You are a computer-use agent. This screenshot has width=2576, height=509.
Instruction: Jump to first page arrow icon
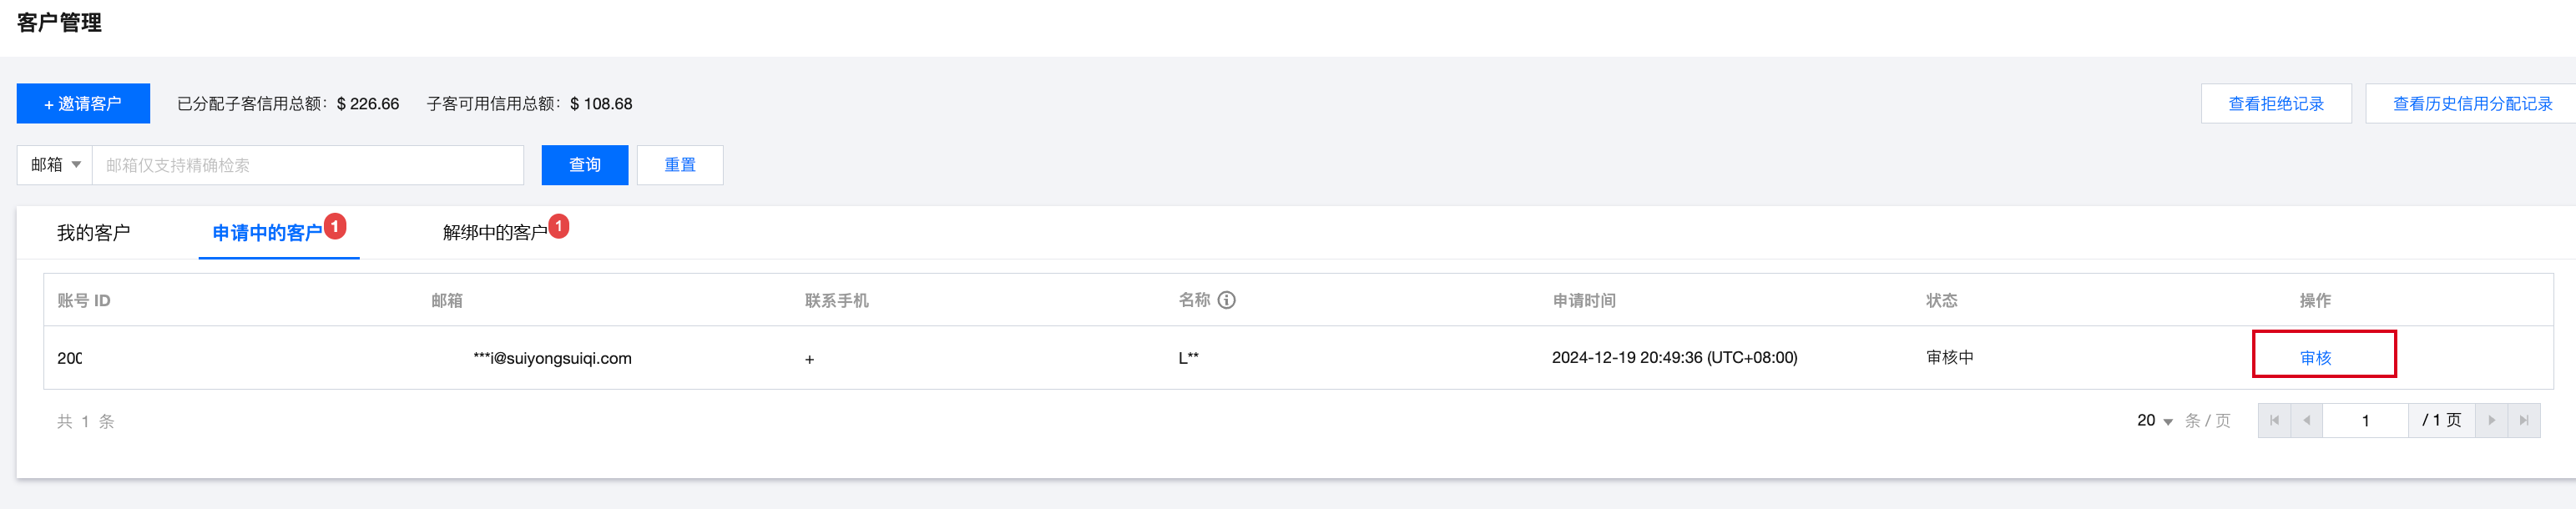(2274, 421)
